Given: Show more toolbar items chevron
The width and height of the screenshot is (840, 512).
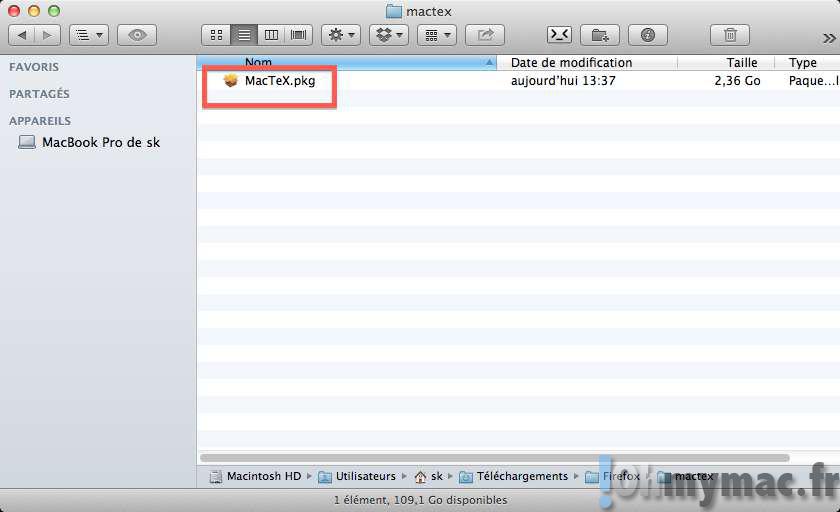Looking at the screenshot, I should 829,38.
